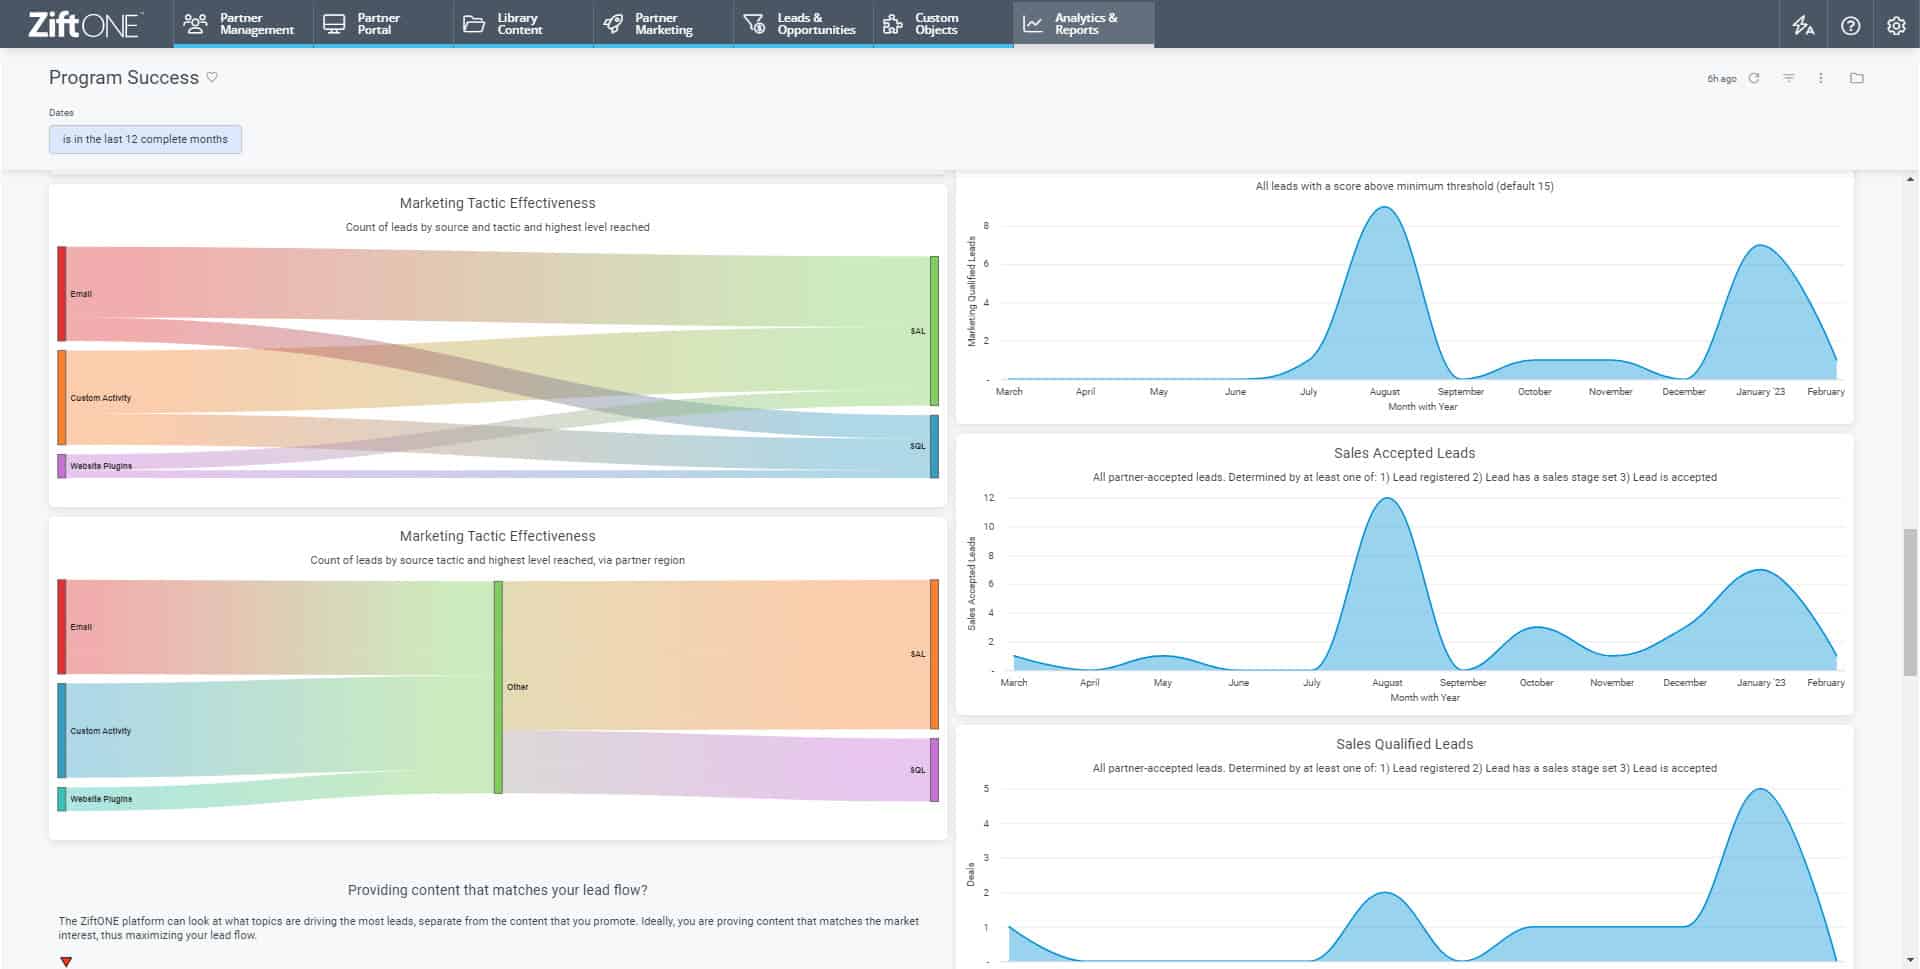Open the Partner Marketing menu
The height and width of the screenshot is (969, 1920).
click(x=662, y=24)
